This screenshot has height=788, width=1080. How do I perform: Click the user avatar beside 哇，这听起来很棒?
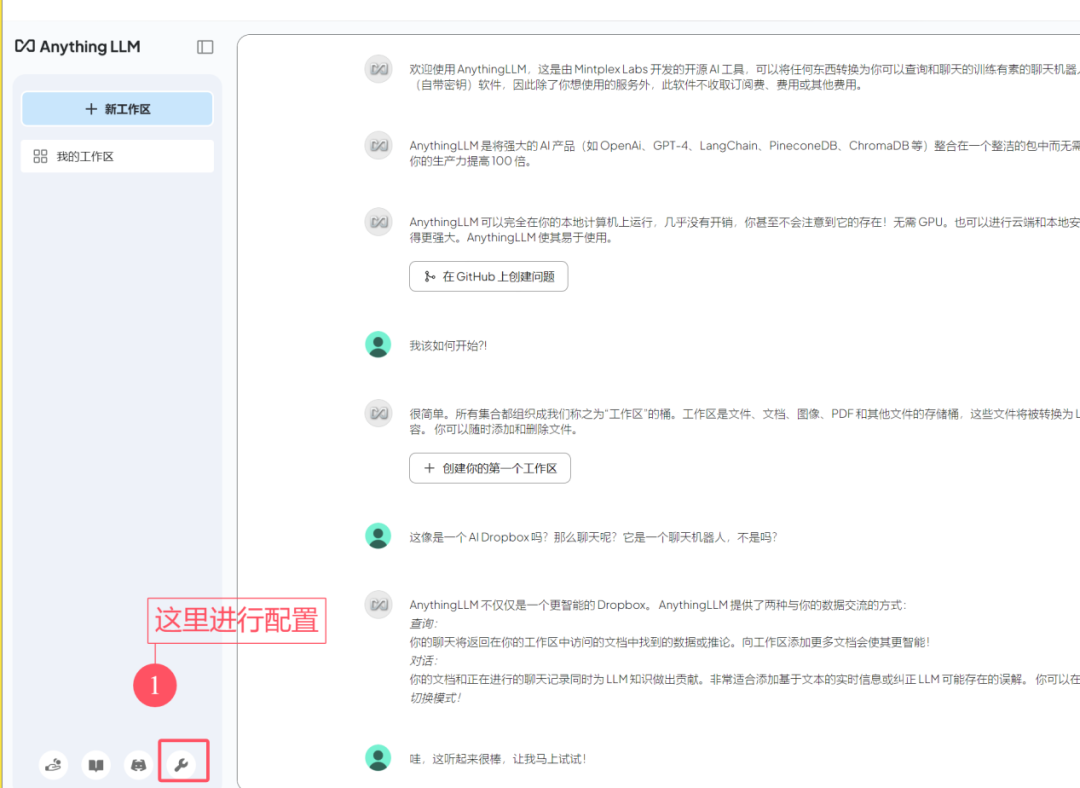pos(378,758)
